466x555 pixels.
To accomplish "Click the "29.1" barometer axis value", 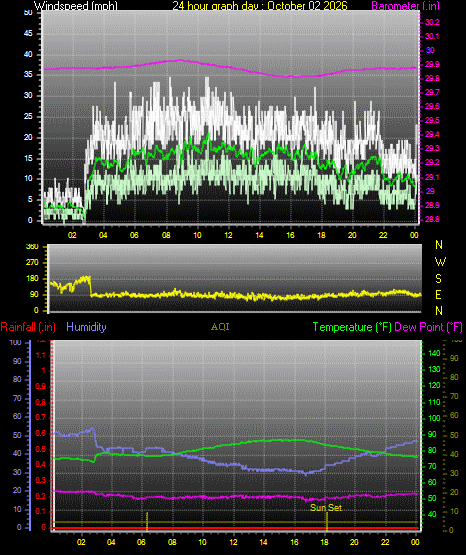I will click(x=432, y=177).
